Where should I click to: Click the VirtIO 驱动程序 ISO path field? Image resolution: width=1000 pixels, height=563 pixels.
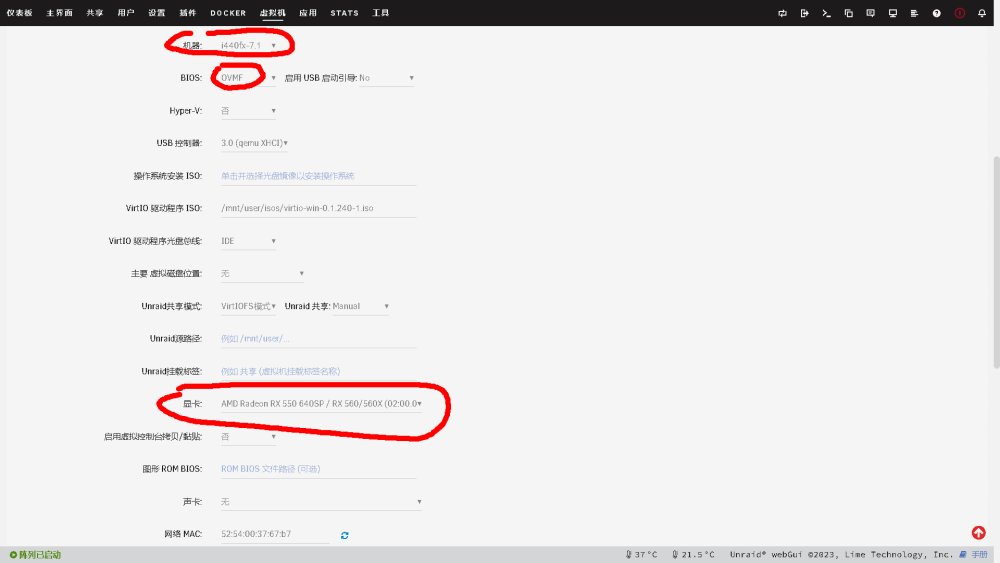318,208
